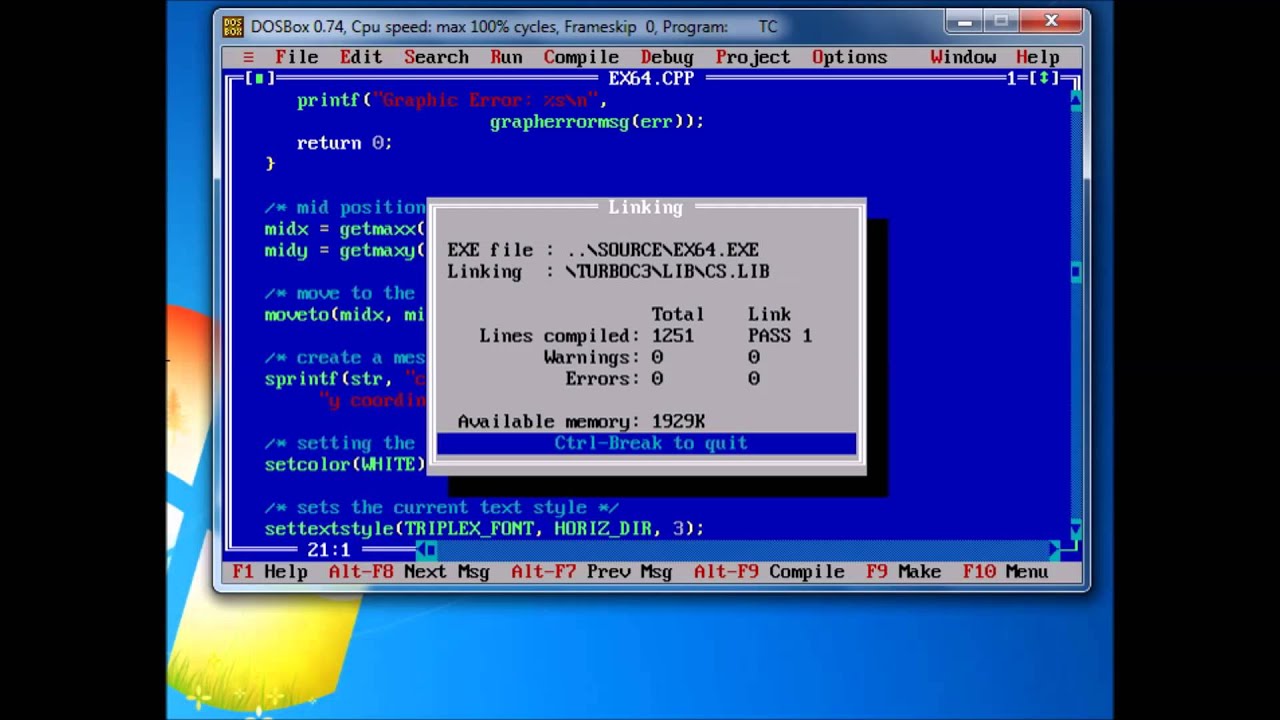The width and height of the screenshot is (1280, 720).
Task: Open the system menu (≡) in Turbo C
Action: point(248,57)
